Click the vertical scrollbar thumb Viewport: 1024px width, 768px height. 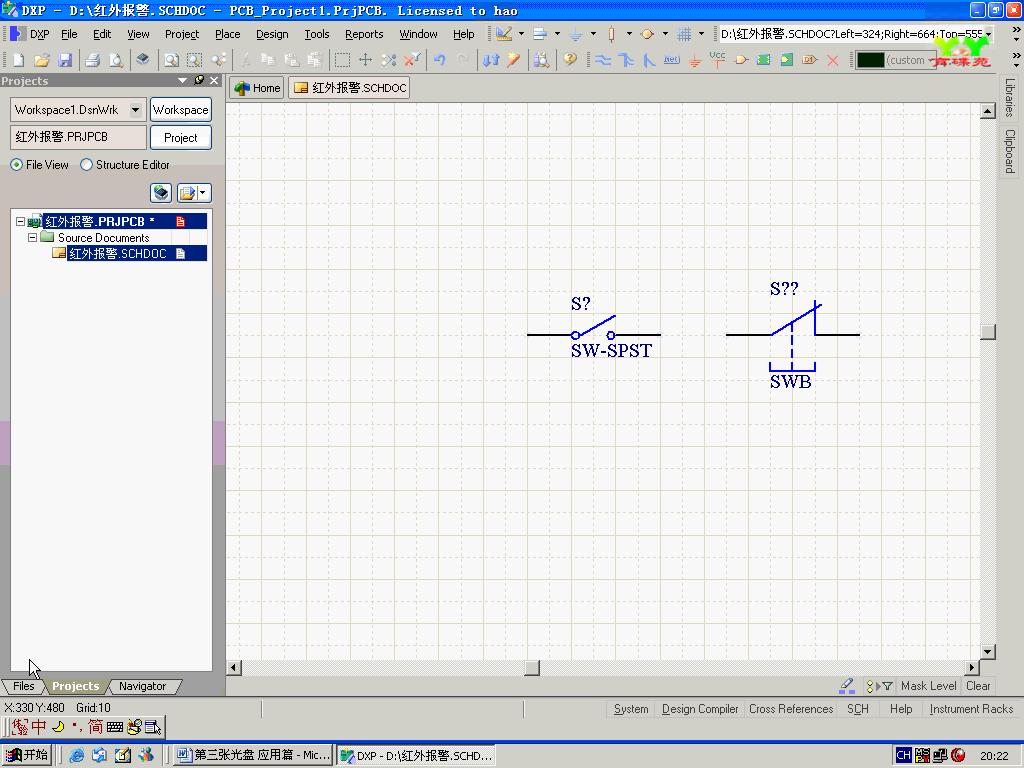(x=988, y=331)
